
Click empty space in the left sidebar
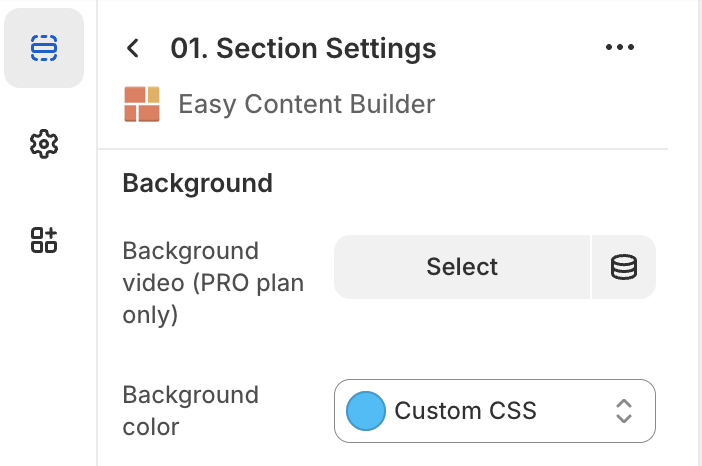pyautogui.click(x=48, y=360)
